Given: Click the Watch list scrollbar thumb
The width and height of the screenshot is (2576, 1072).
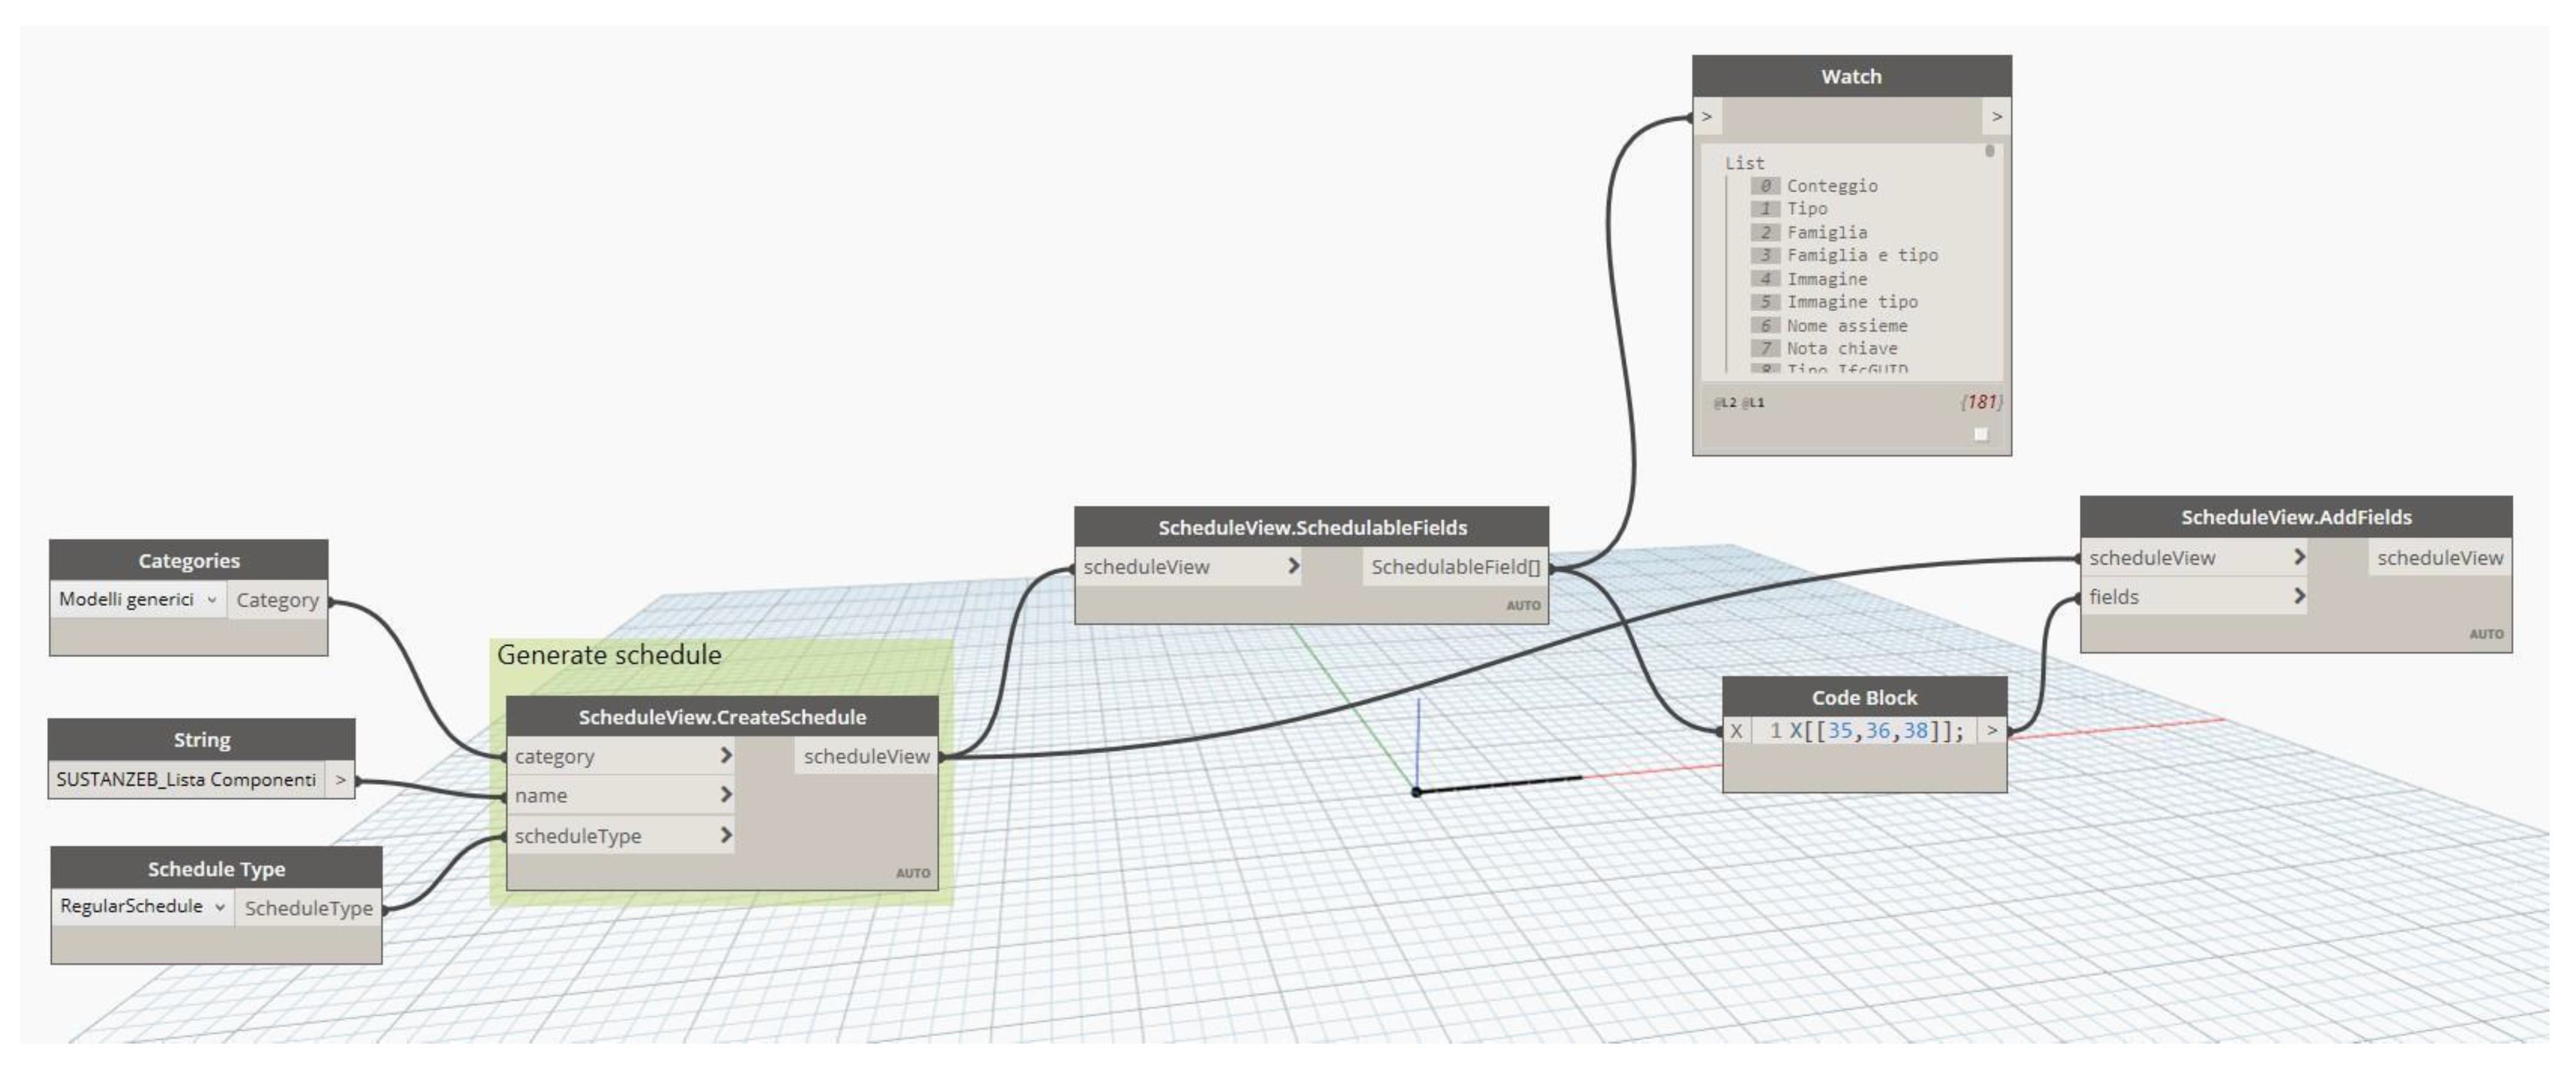Looking at the screenshot, I should coord(1989,152).
